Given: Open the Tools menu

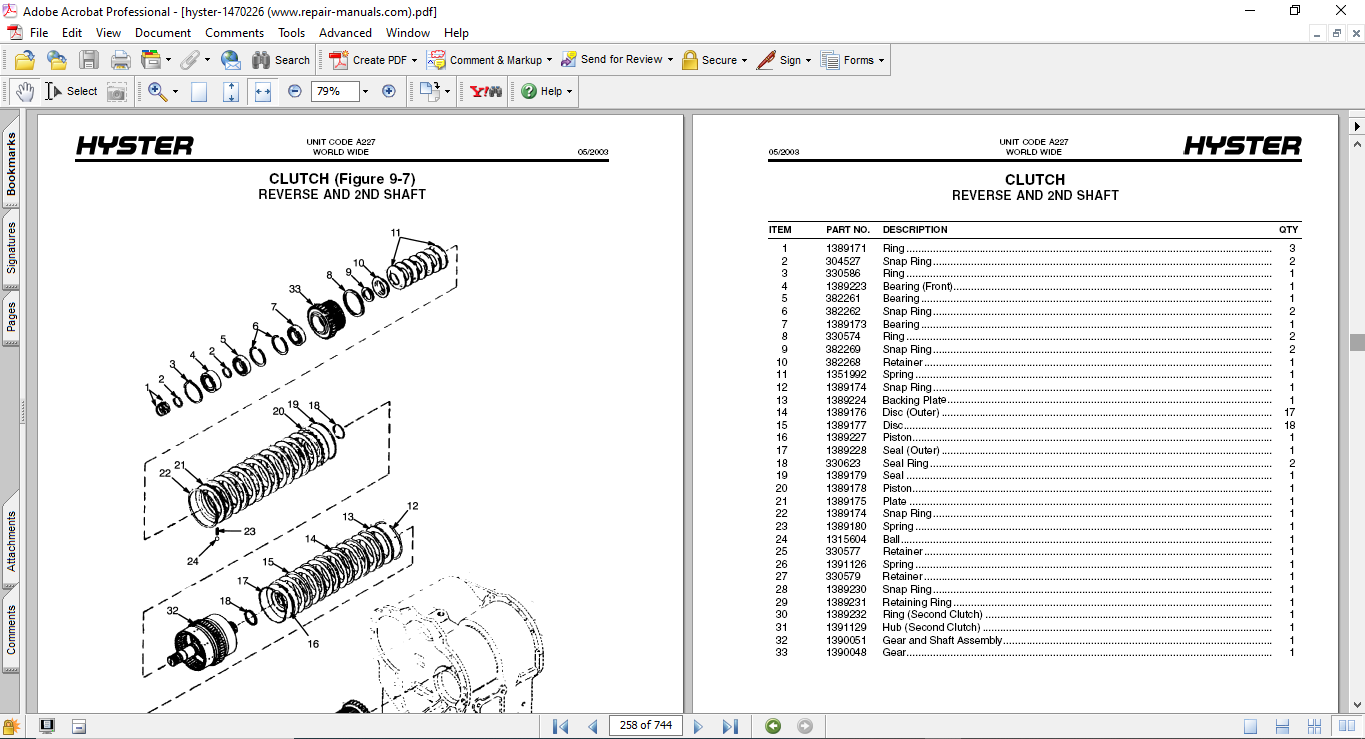Looking at the screenshot, I should (292, 33).
